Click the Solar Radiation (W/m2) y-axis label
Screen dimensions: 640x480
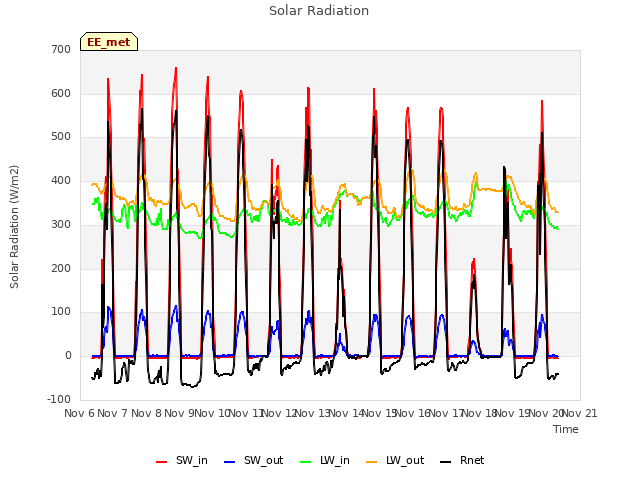(14, 227)
